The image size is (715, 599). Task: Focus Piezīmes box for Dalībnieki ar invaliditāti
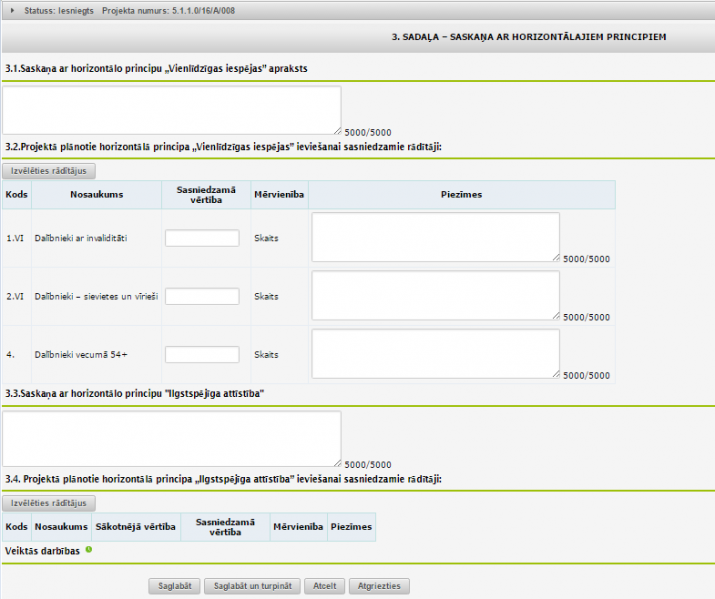[x=435, y=237]
